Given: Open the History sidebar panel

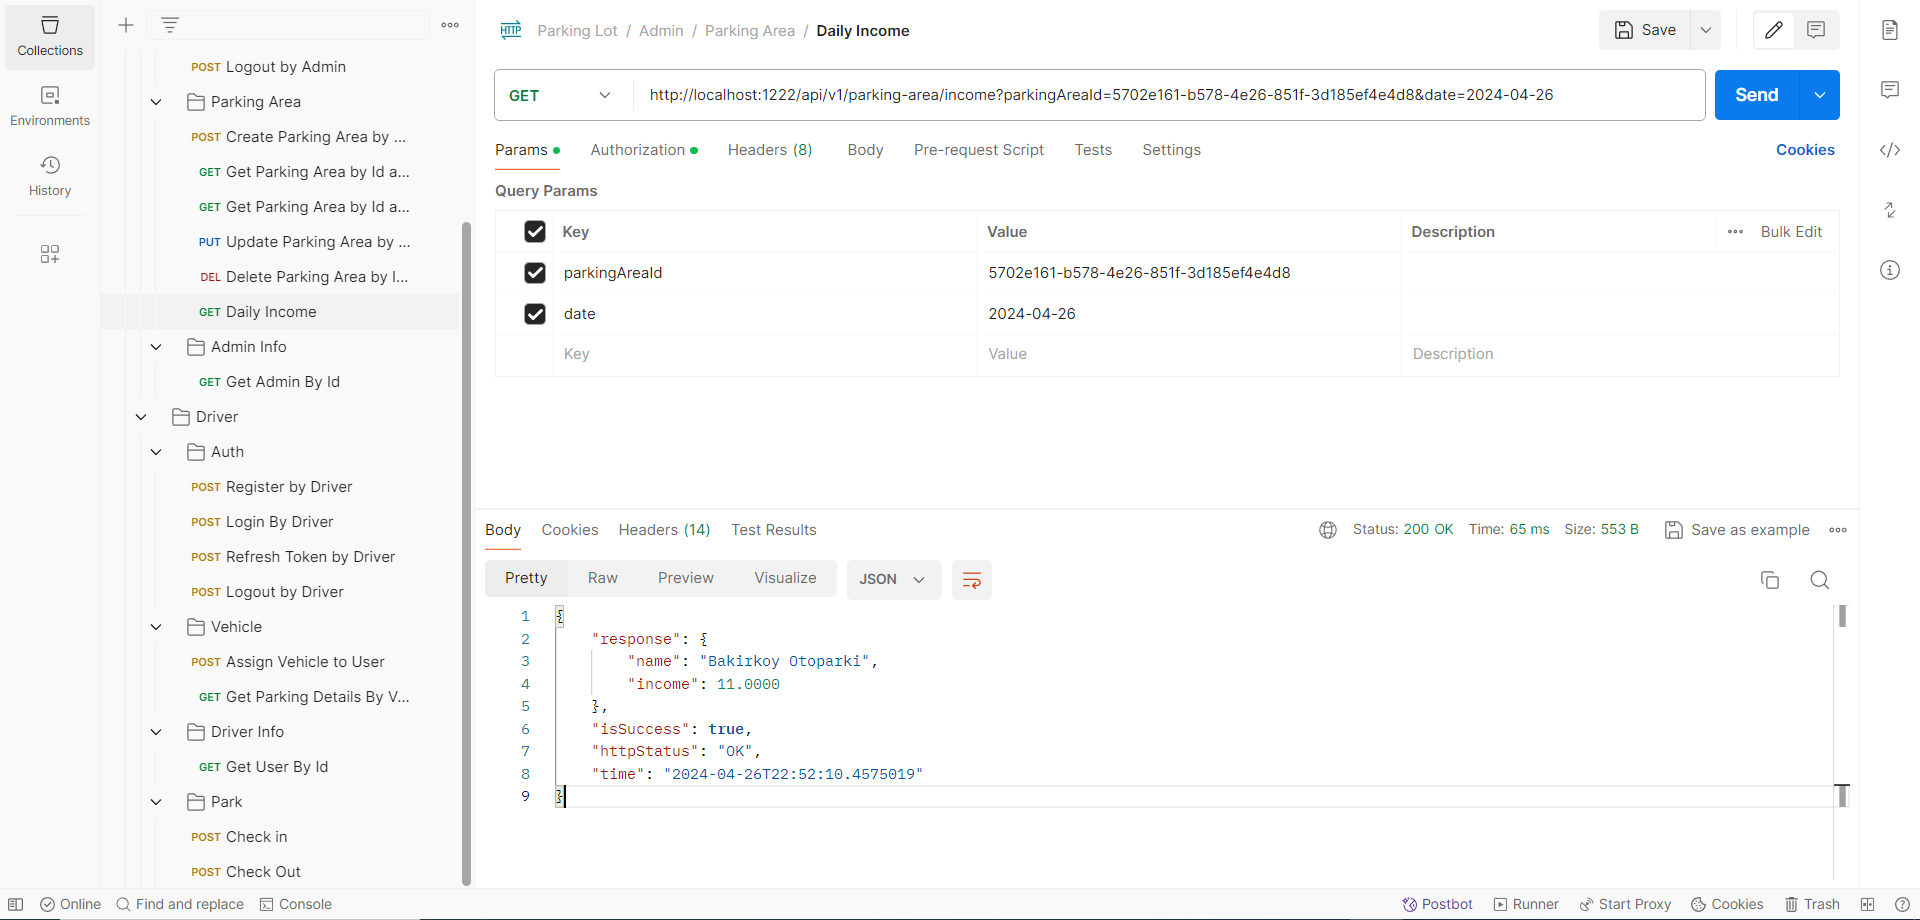Looking at the screenshot, I should (x=50, y=176).
